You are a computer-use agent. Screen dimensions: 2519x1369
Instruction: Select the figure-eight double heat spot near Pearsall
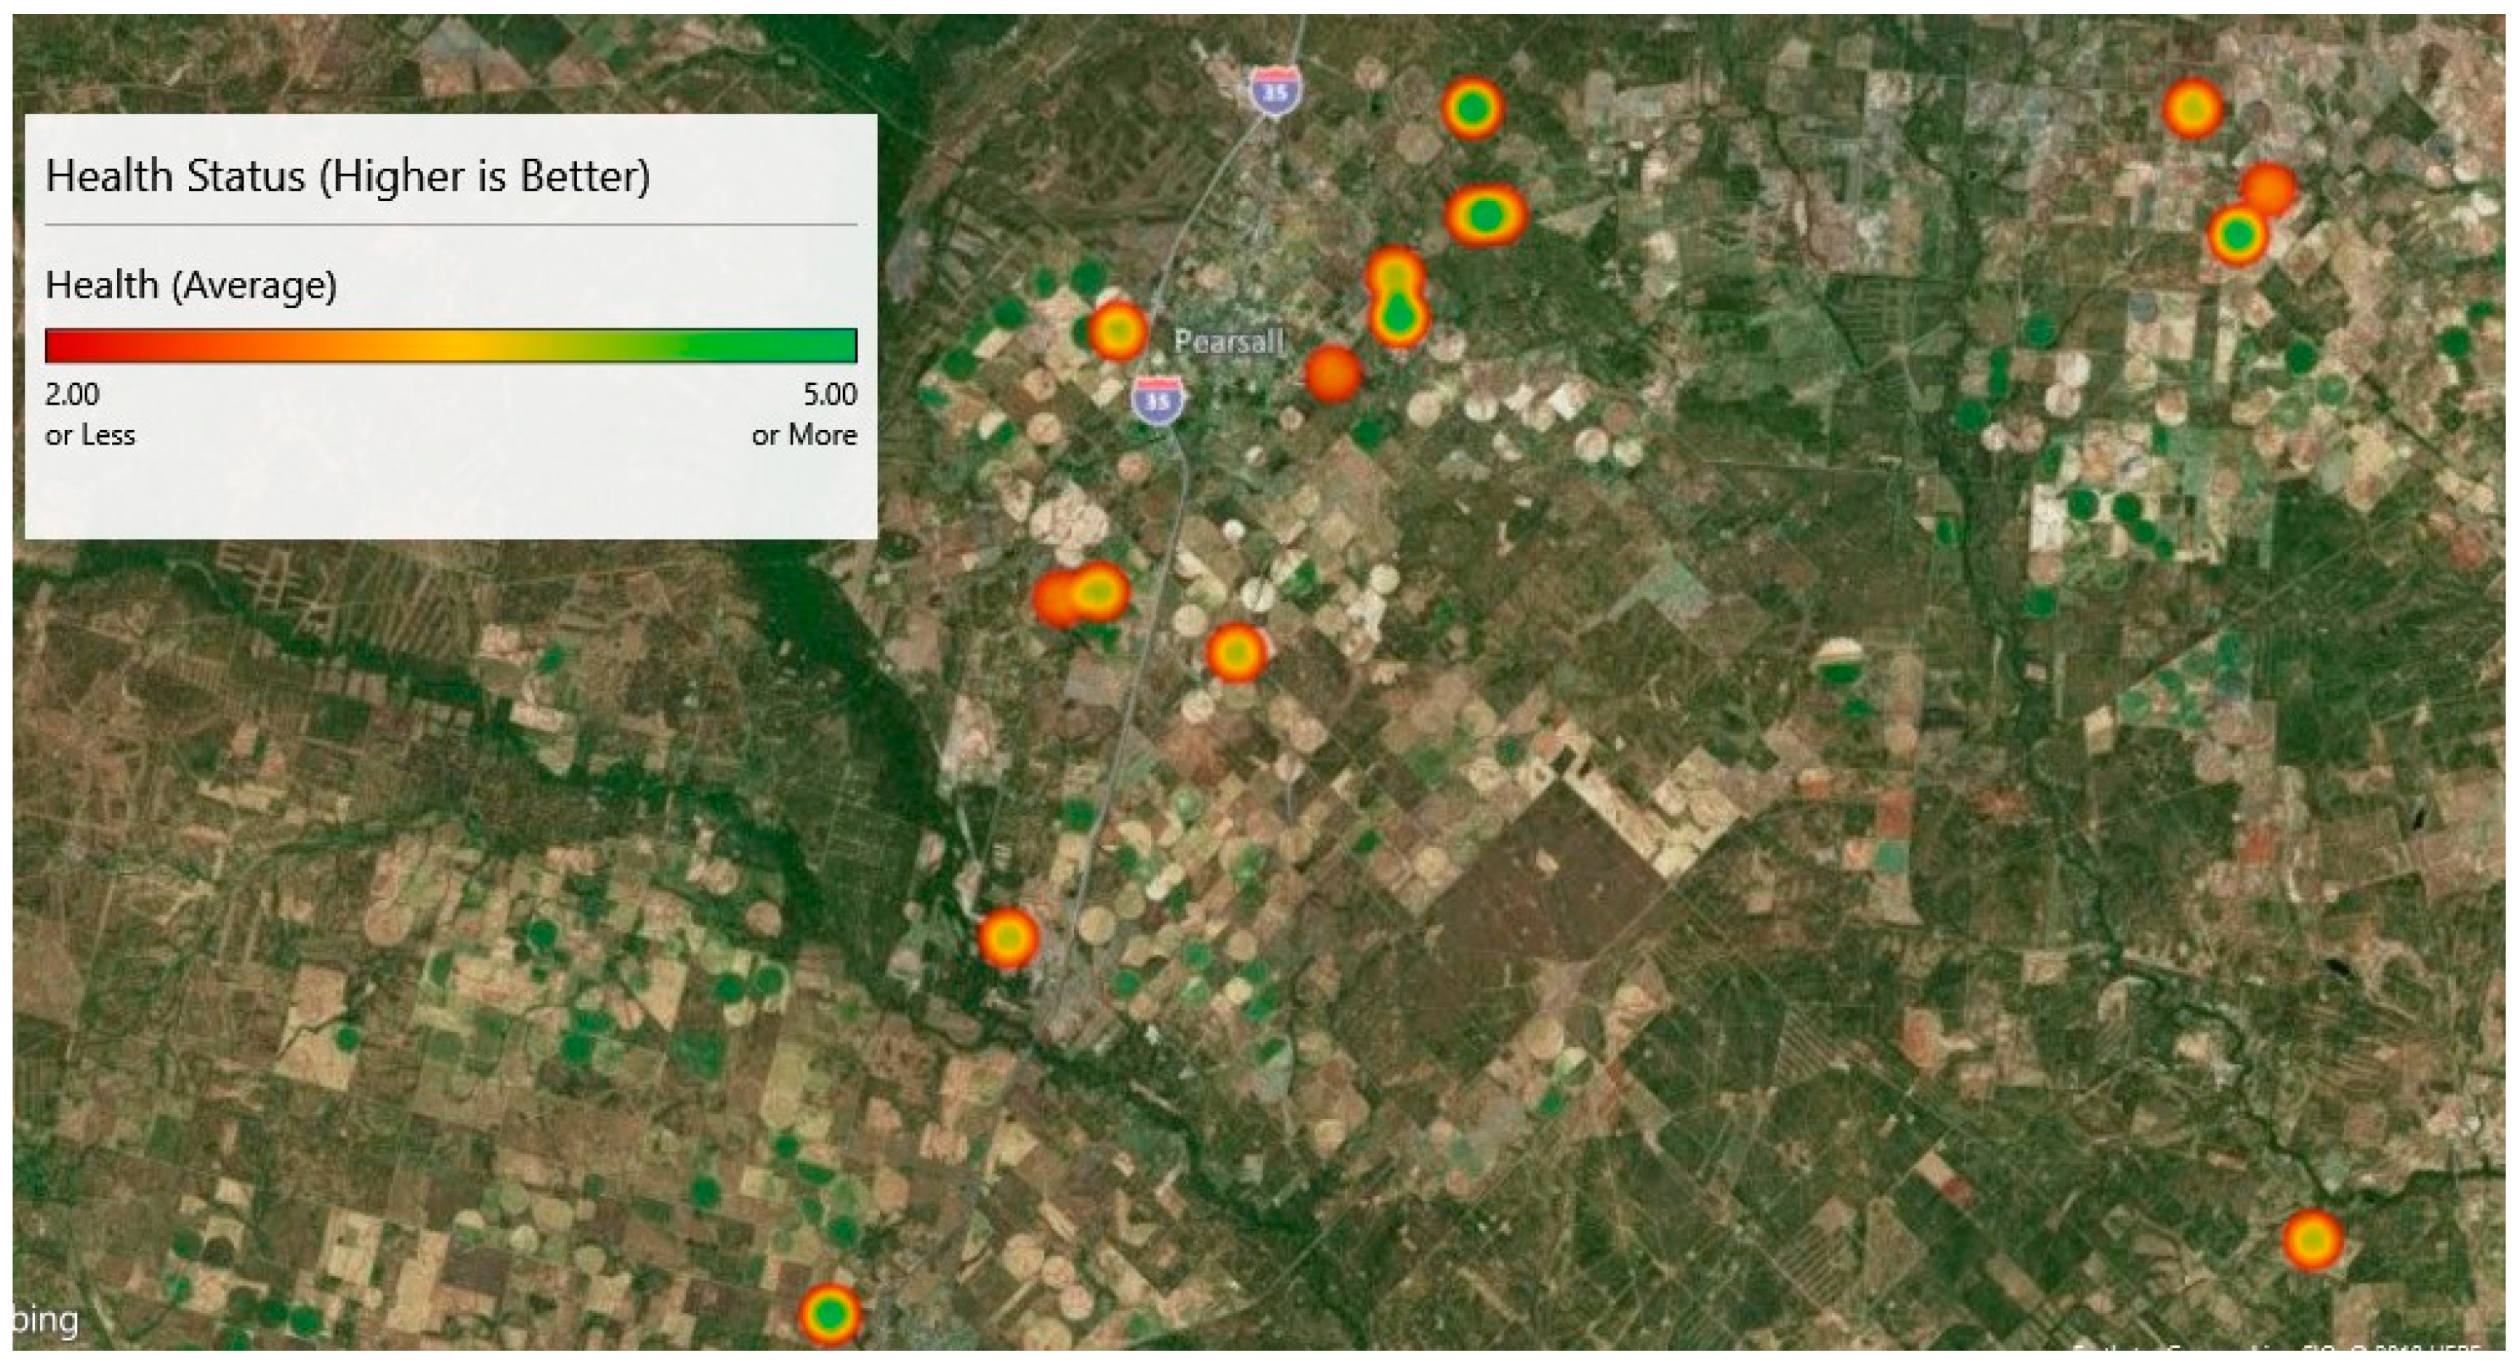[x=1397, y=298]
